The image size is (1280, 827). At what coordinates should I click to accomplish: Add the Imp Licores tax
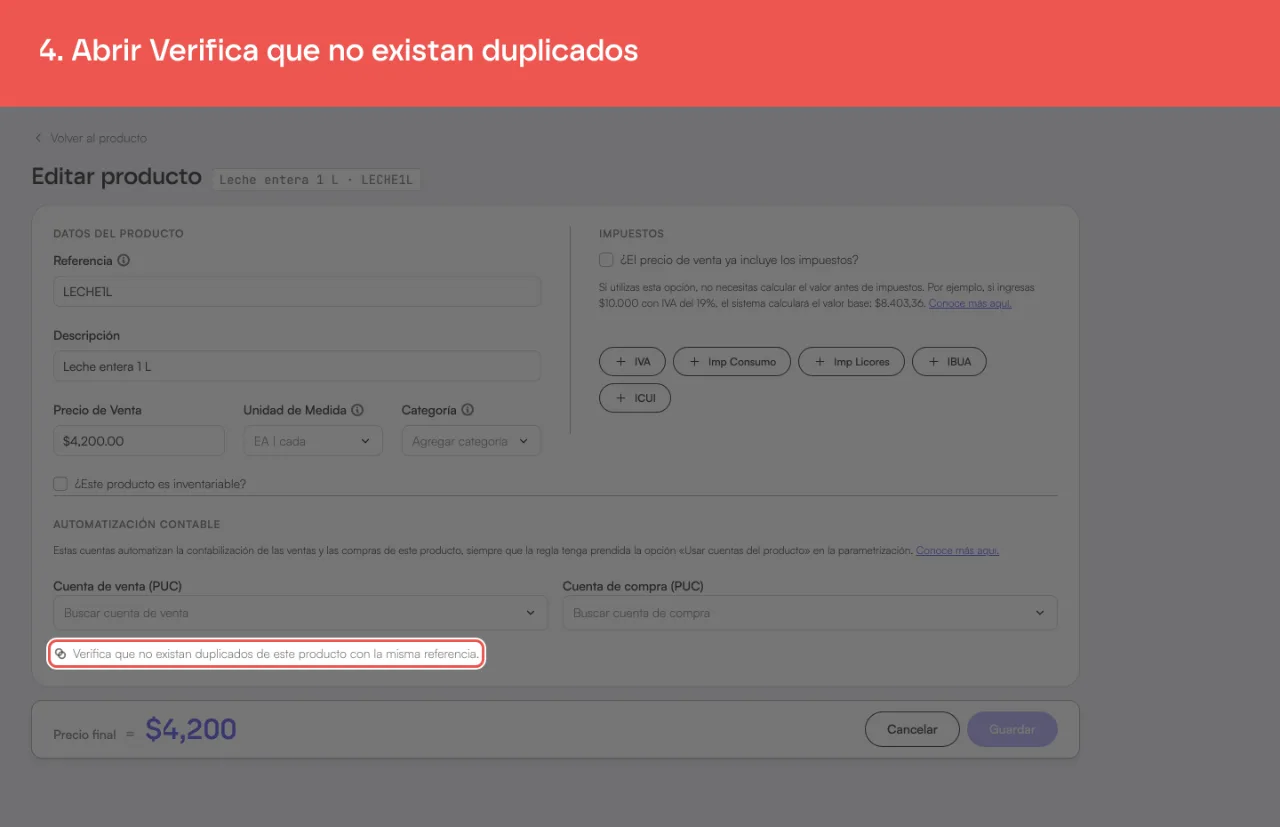[851, 361]
